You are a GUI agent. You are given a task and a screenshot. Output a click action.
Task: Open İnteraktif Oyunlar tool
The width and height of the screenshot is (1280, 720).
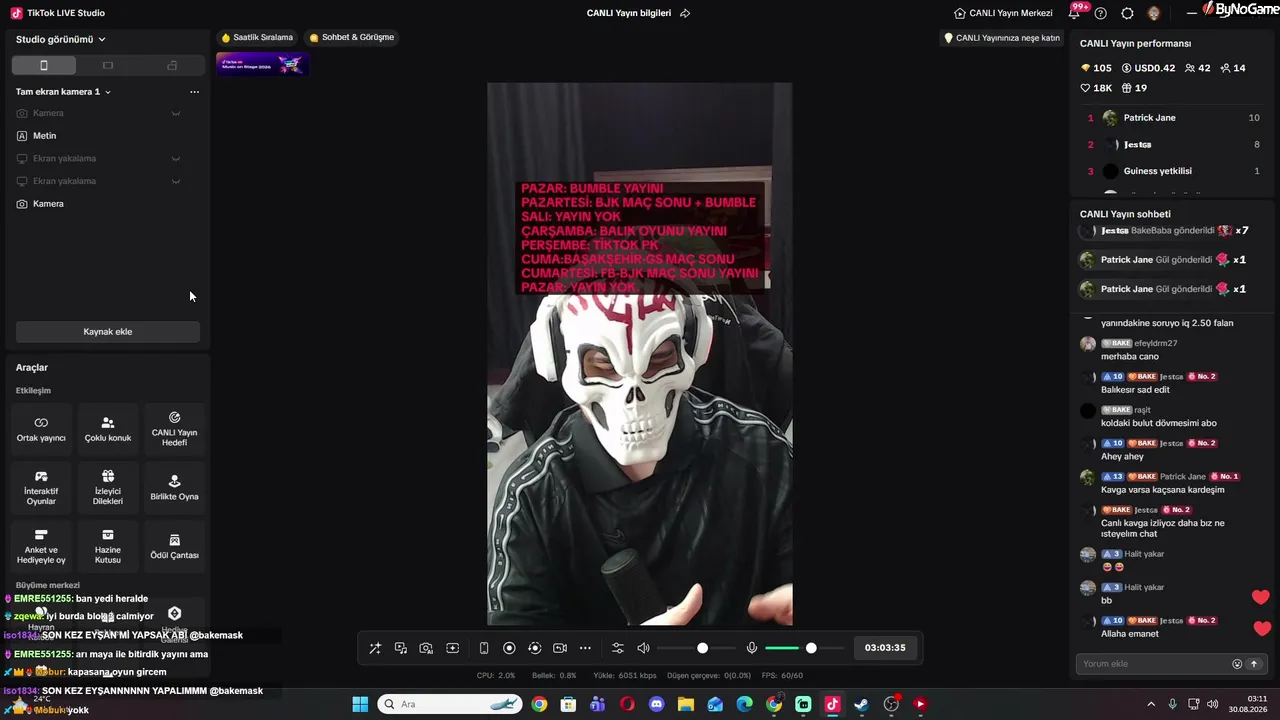coord(41,488)
